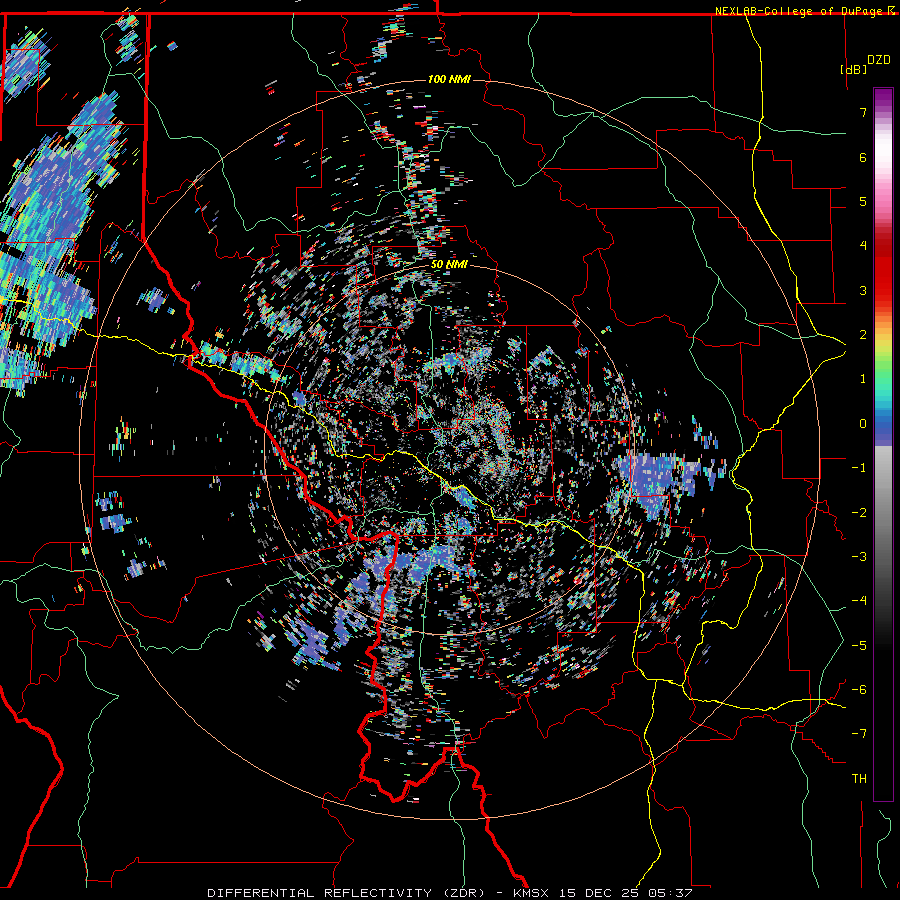Click the NEXLAB-College of DuPage watermark text

pos(798,11)
